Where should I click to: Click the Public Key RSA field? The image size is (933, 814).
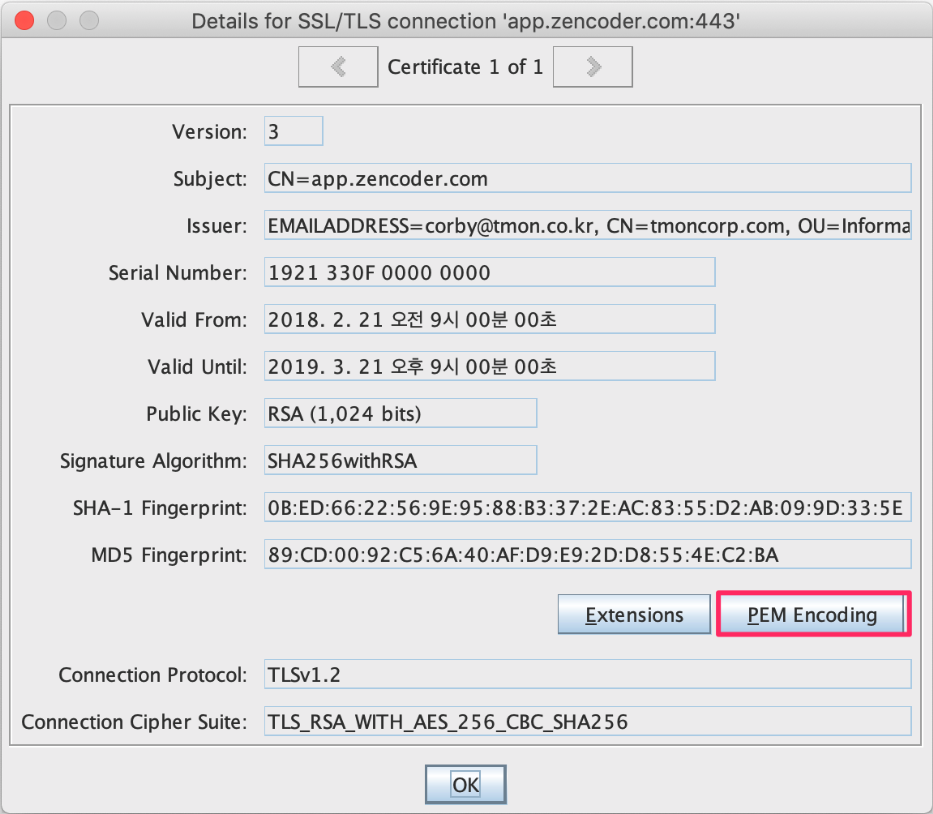point(400,414)
